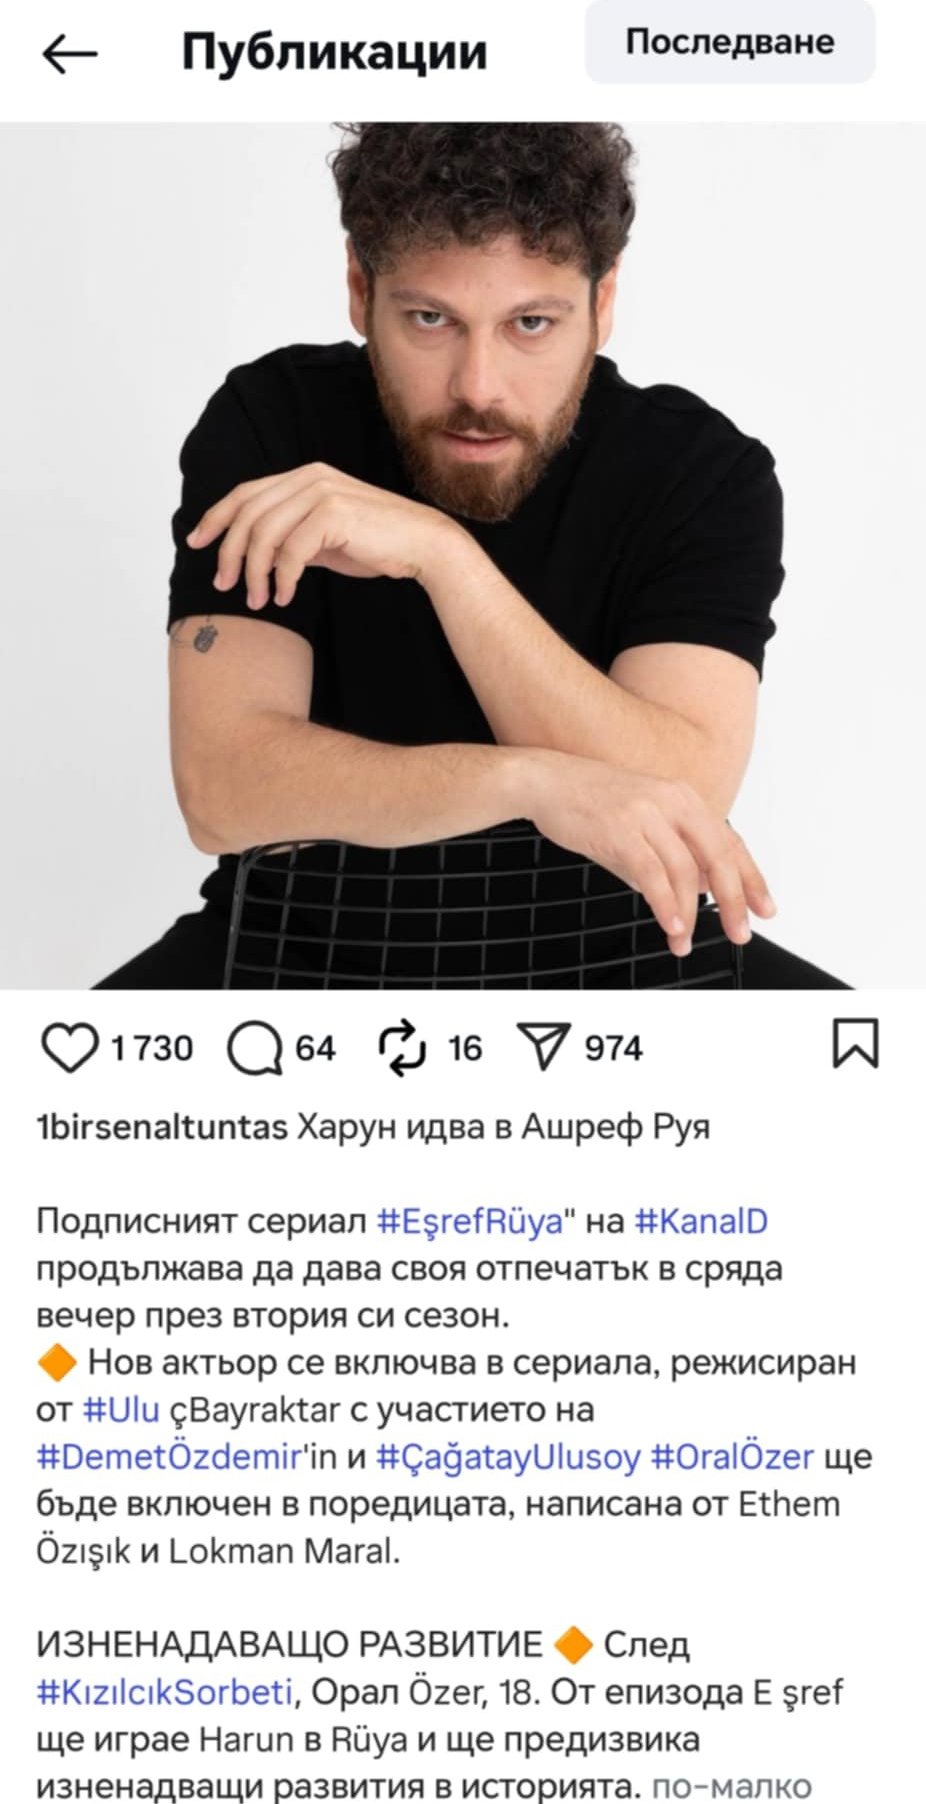Repost using the arrows loop icon
This screenshot has height=1804, width=926.
pos(403,1048)
